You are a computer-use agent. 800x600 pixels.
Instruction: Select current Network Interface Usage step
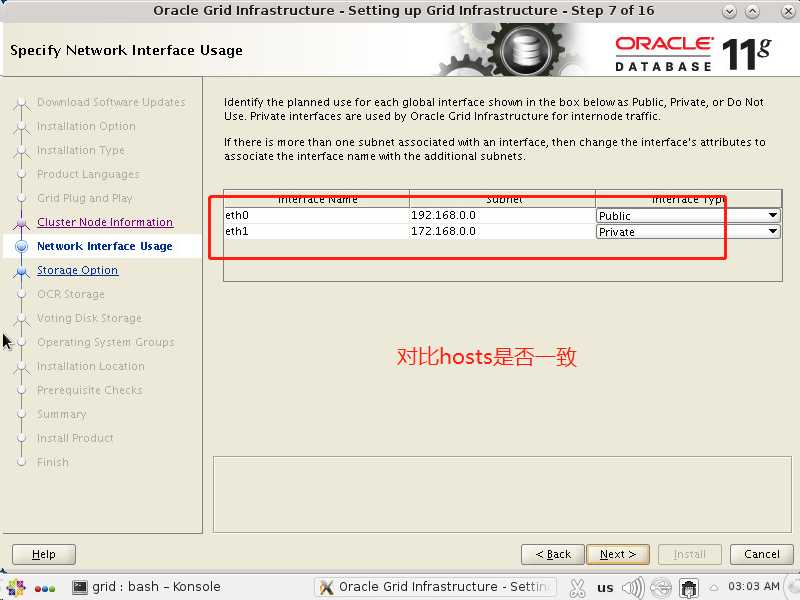105,246
